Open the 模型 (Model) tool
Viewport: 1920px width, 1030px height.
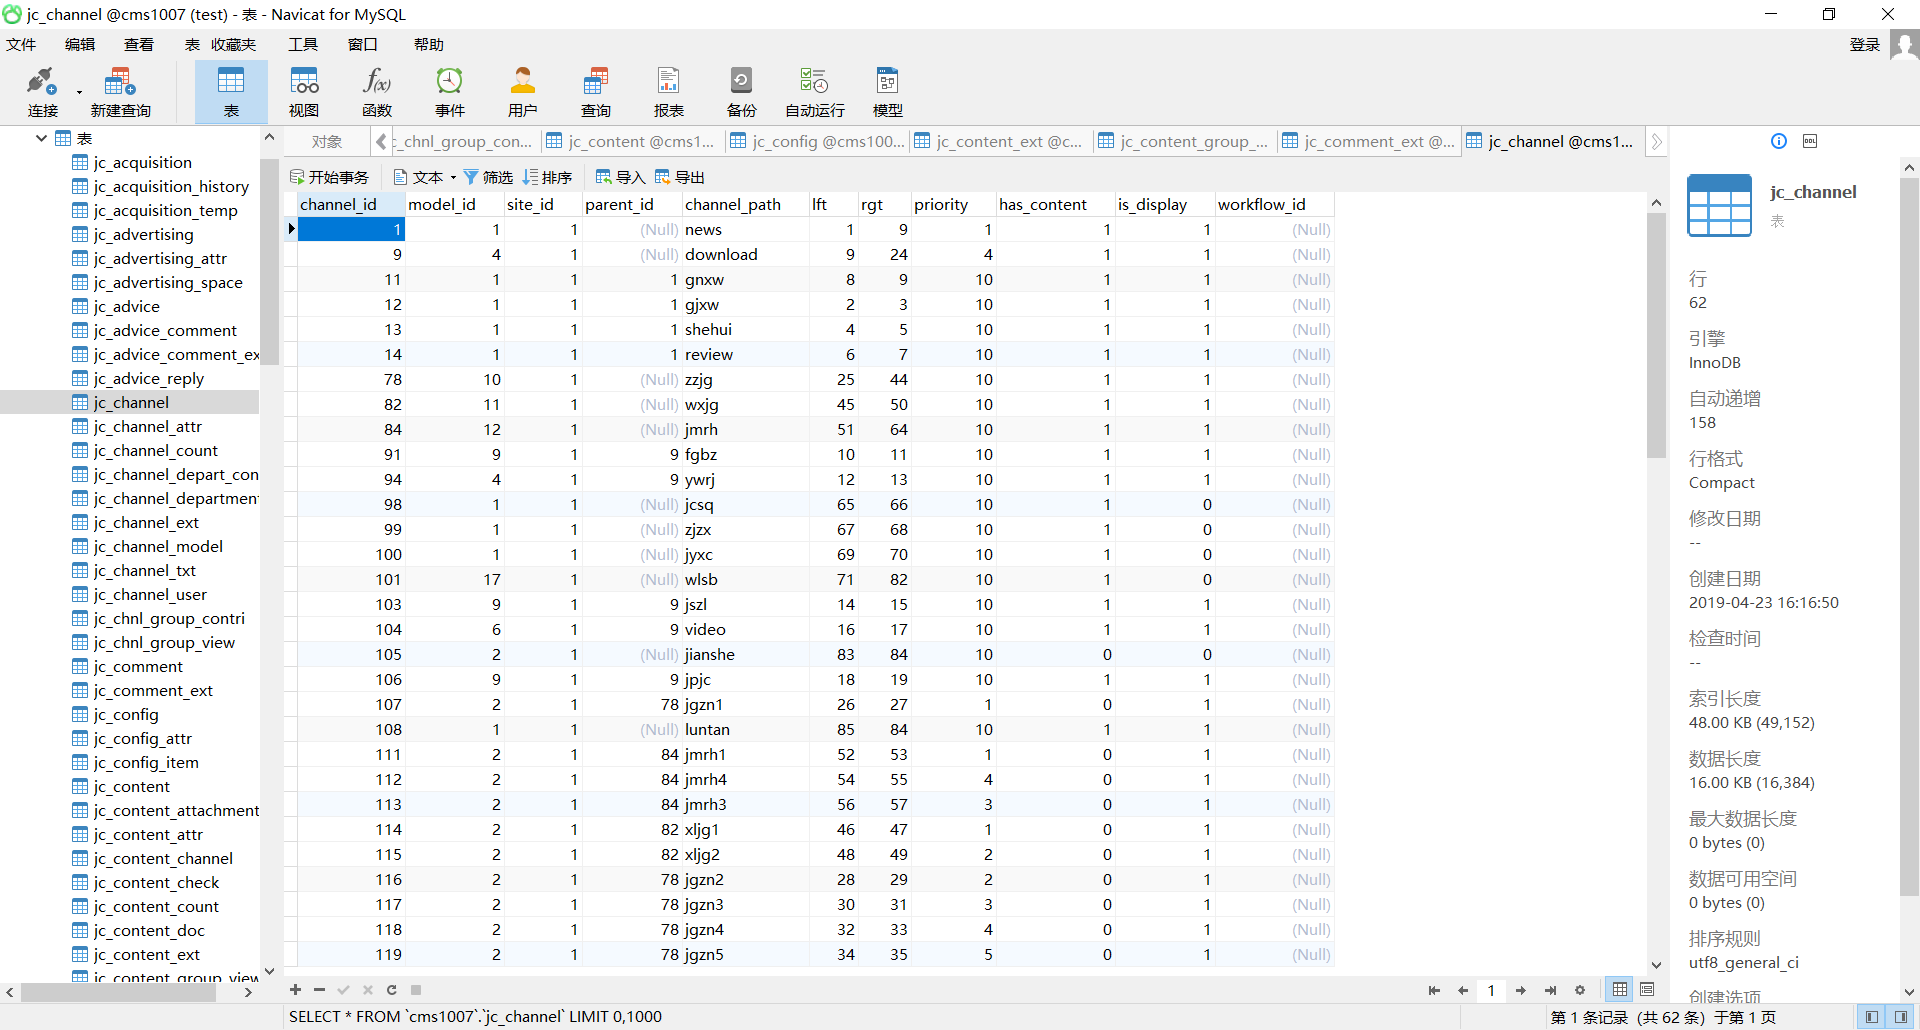point(887,92)
